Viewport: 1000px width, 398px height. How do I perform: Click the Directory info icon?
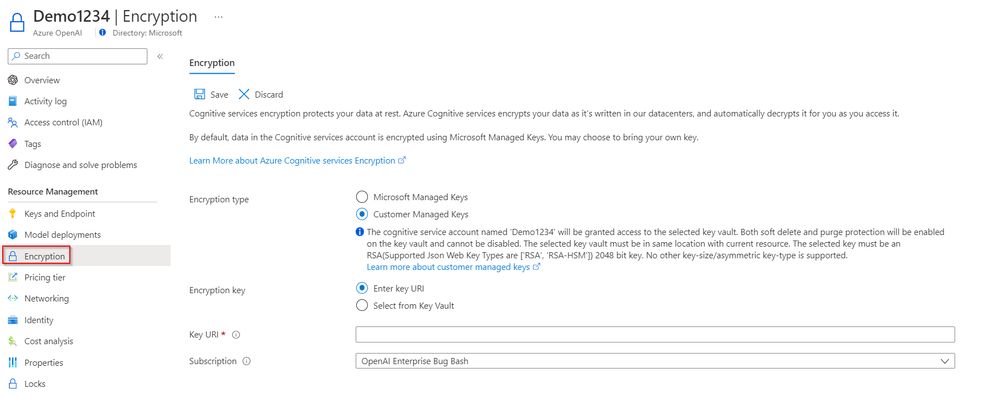(103, 33)
